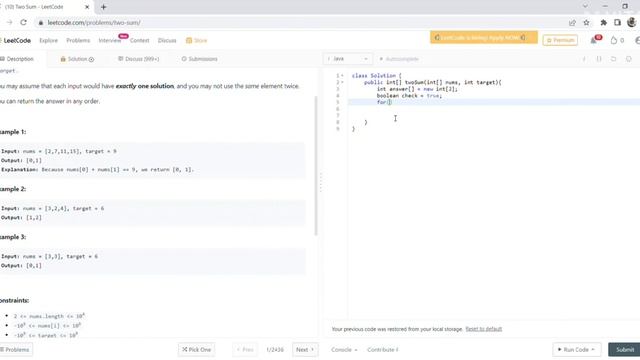The width and height of the screenshot is (640, 360).
Task: Switch to the Discuss (999+) tab
Action: (x=138, y=59)
